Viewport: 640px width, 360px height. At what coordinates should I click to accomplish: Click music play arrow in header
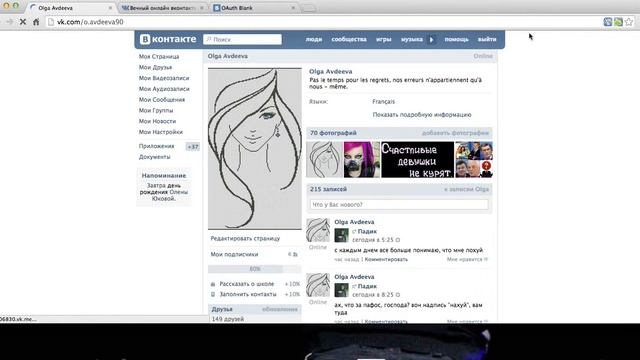point(431,40)
